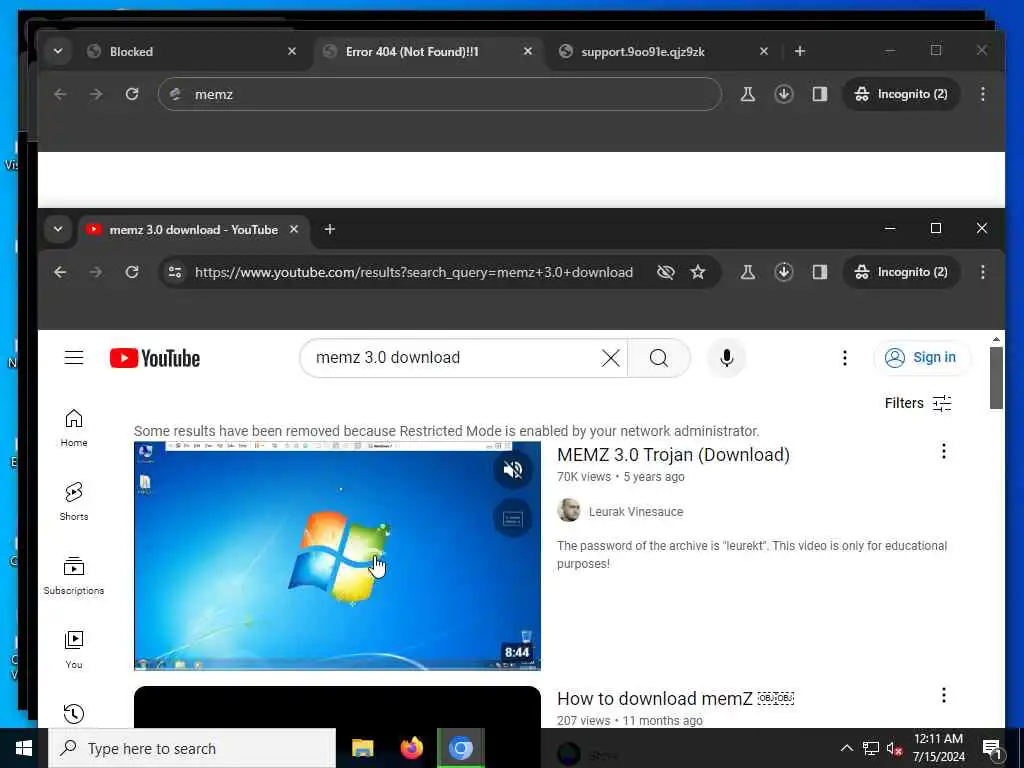Click Incognito (2) in back window

pyautogui.click(x=901, y=94)
